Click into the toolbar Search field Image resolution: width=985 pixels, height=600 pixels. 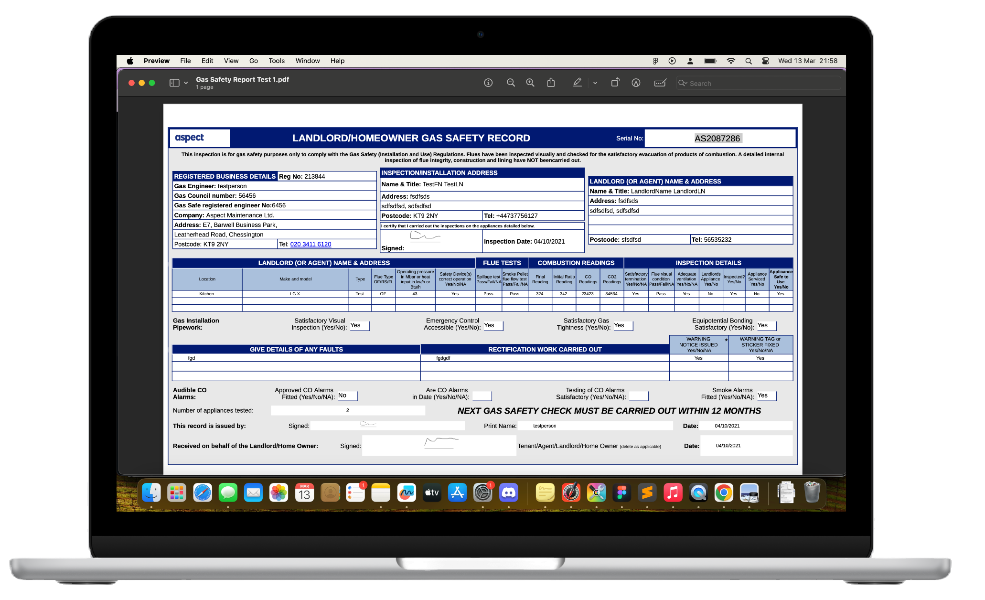(757, 83)
